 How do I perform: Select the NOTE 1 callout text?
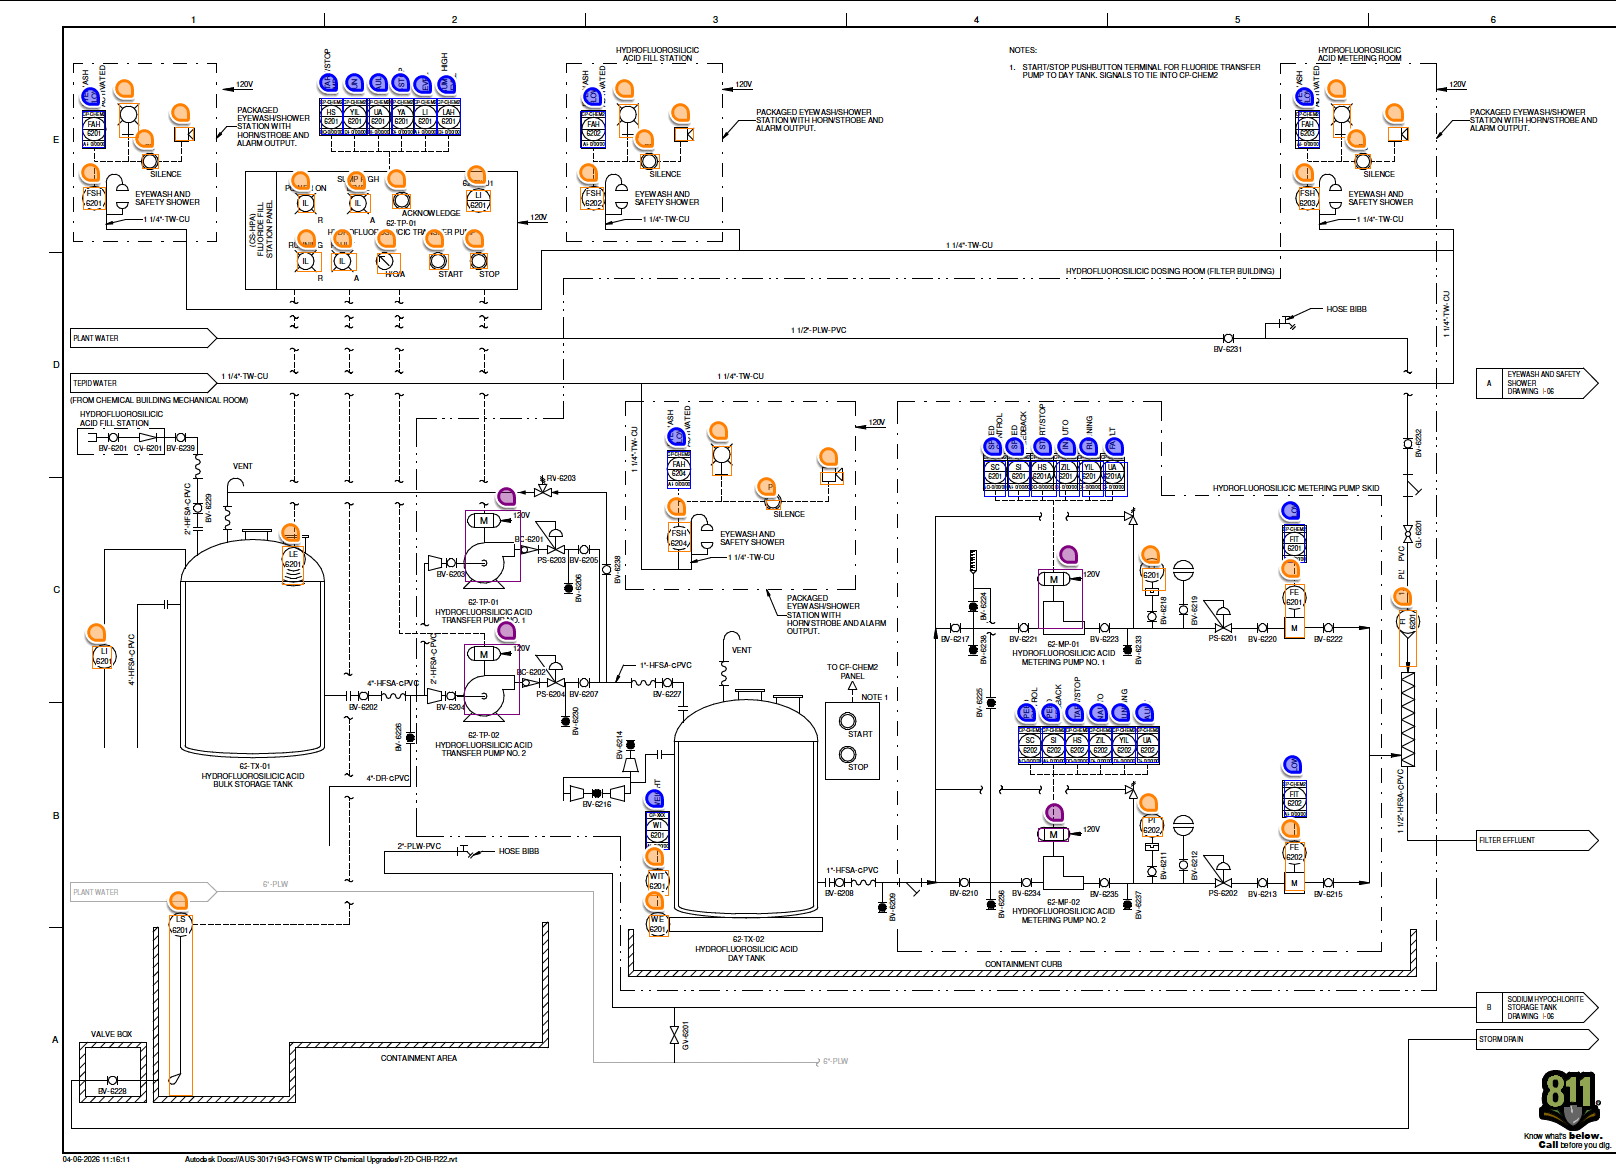(874, 697)
